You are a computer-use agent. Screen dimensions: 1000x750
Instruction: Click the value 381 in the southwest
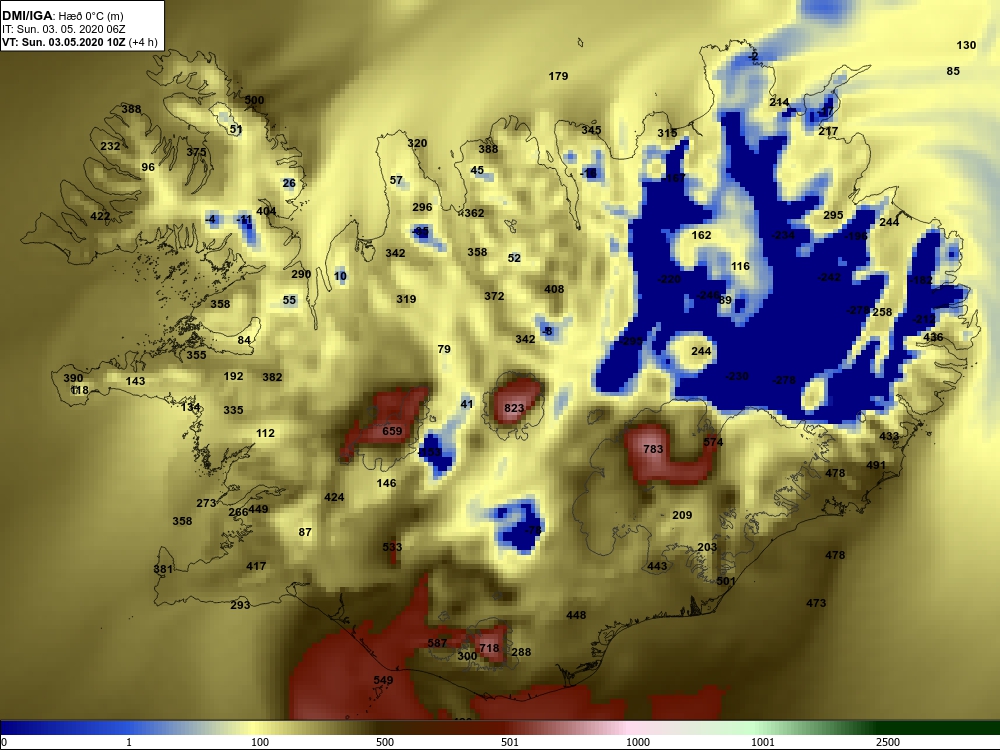[x=163, y=569]
